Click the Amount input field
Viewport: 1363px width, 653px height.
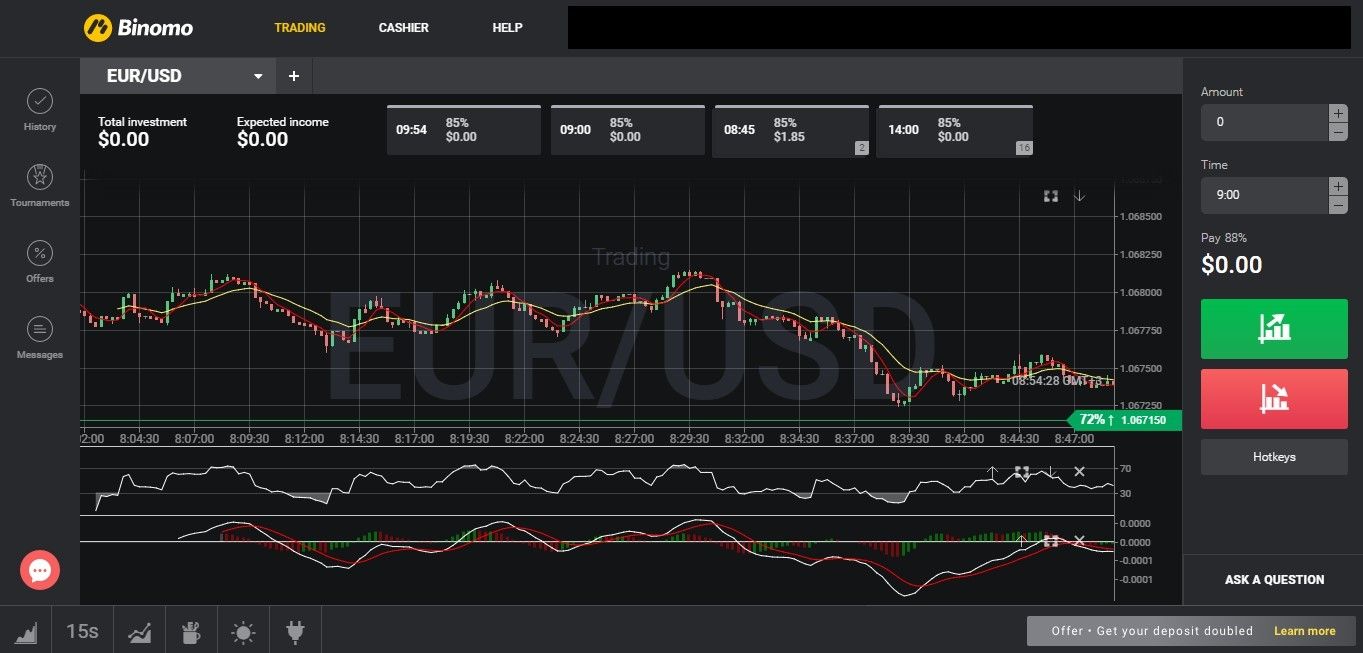point(1264,122)
